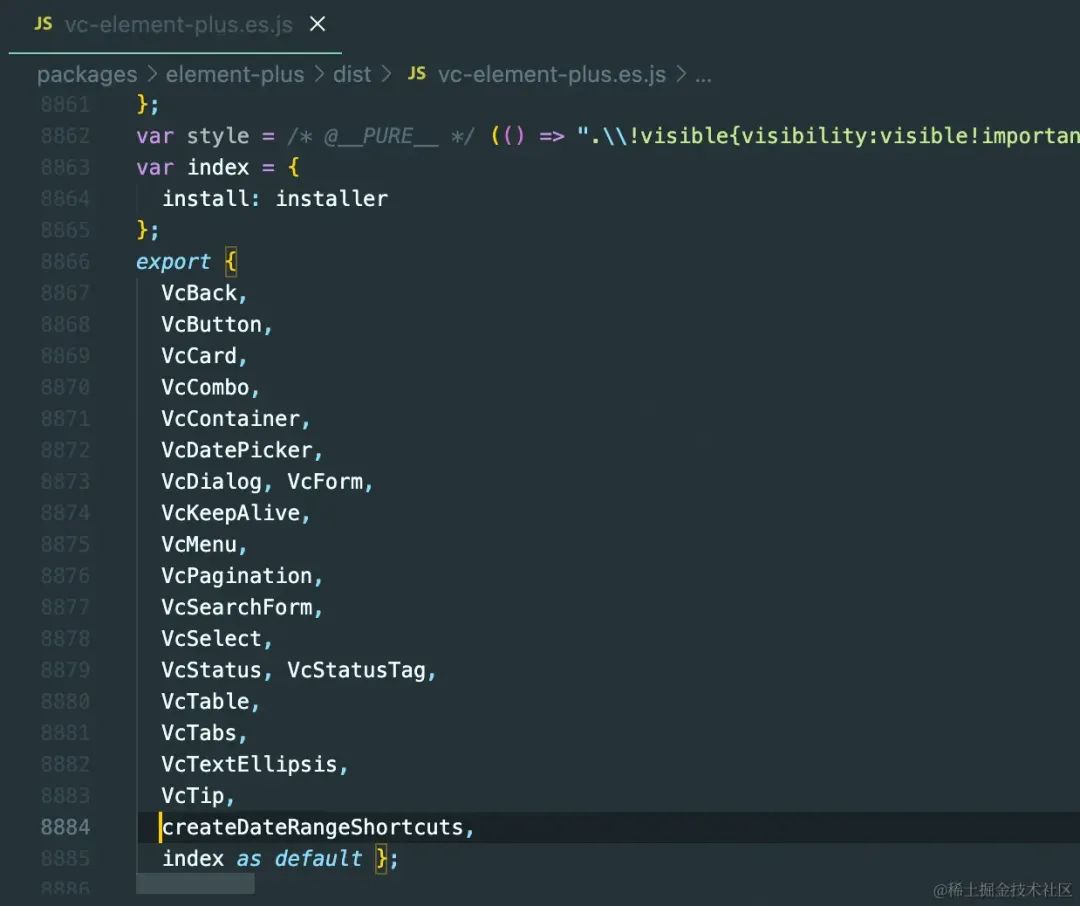Close the vc-element-plus.es.js editor tab
Image resolution: width=1080 pixels, height=906 pixels.
317,24
